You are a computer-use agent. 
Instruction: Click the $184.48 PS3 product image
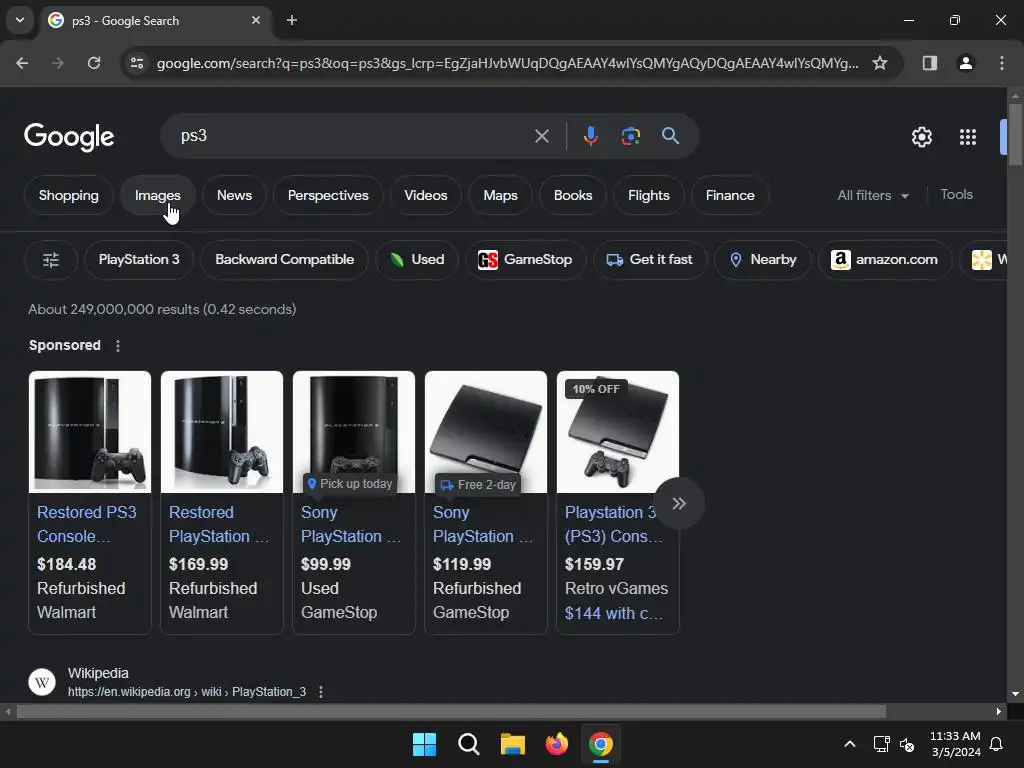[x=90, y=432]
